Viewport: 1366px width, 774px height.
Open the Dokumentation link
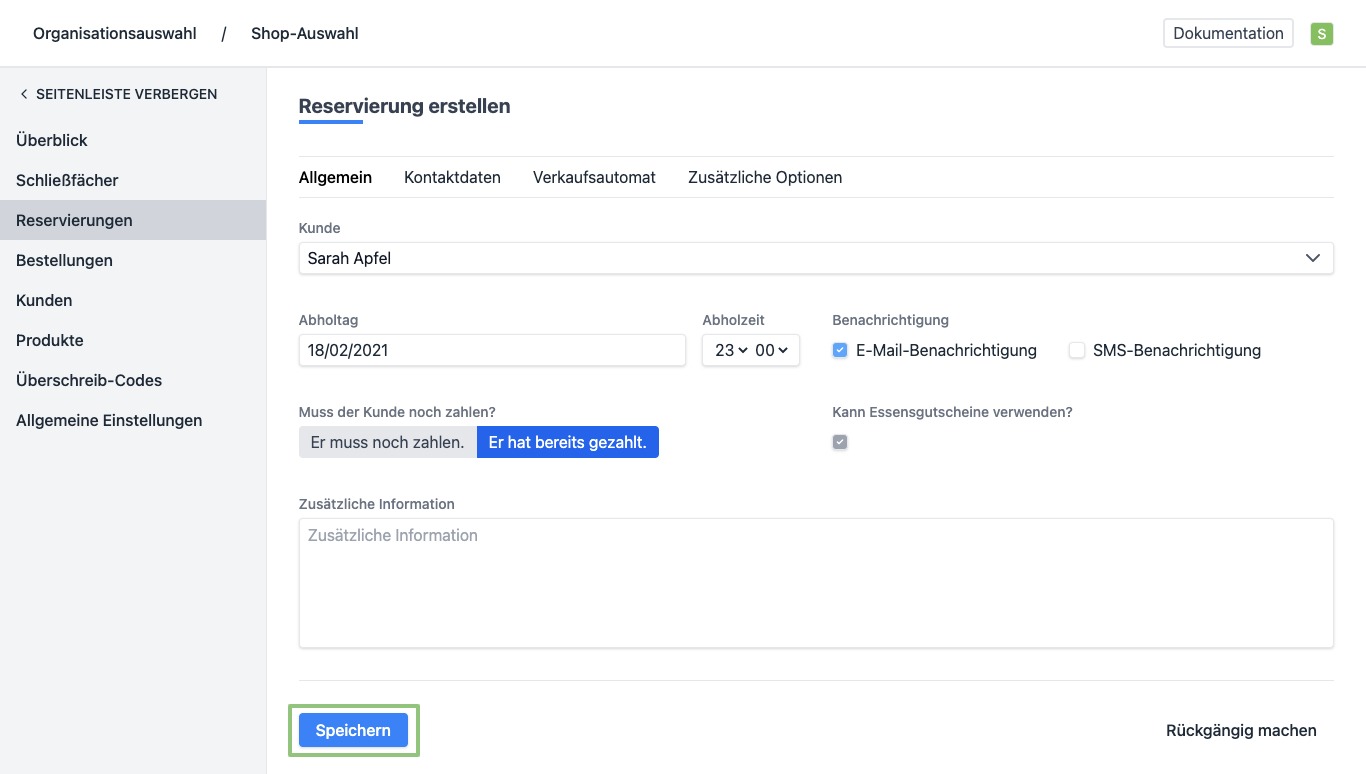1228,33
